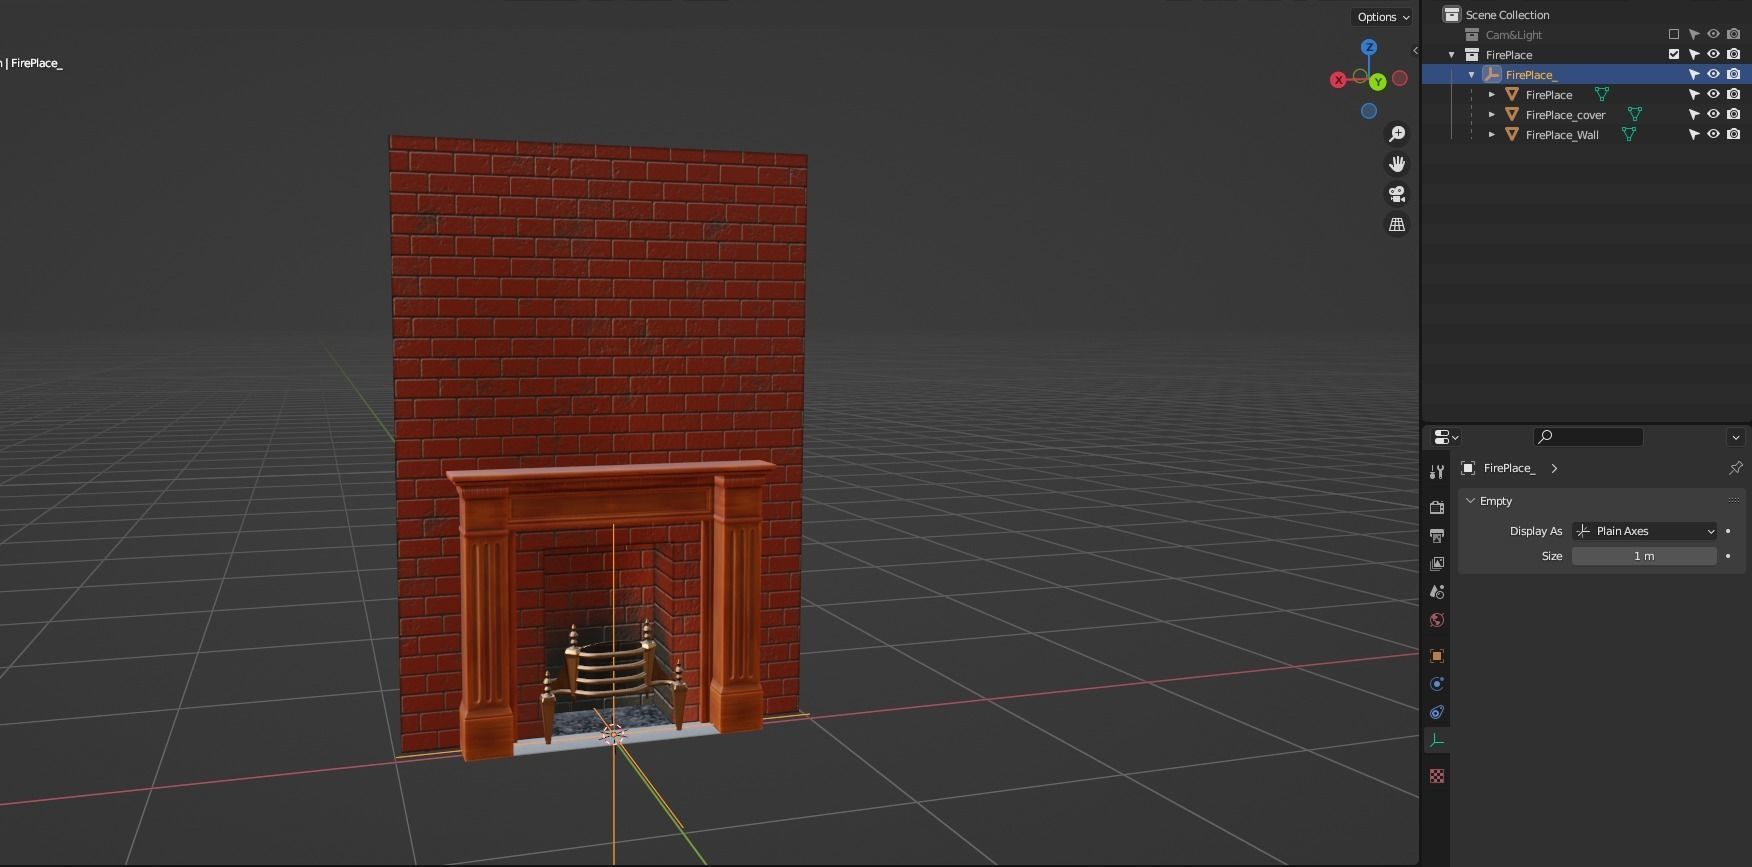Click the orange mesh icon of FirePlace_cover
Image resolution: width=1752 pixels, height=867 pixels.
point(1512,114)
